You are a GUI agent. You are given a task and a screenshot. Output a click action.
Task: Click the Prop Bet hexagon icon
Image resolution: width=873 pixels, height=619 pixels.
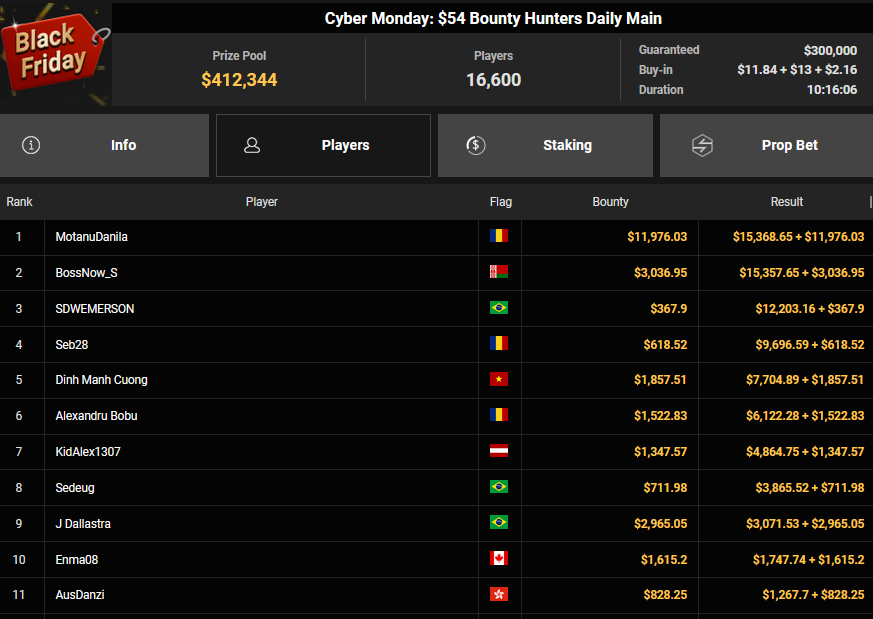pyautogui.click(x=702, y=145)
